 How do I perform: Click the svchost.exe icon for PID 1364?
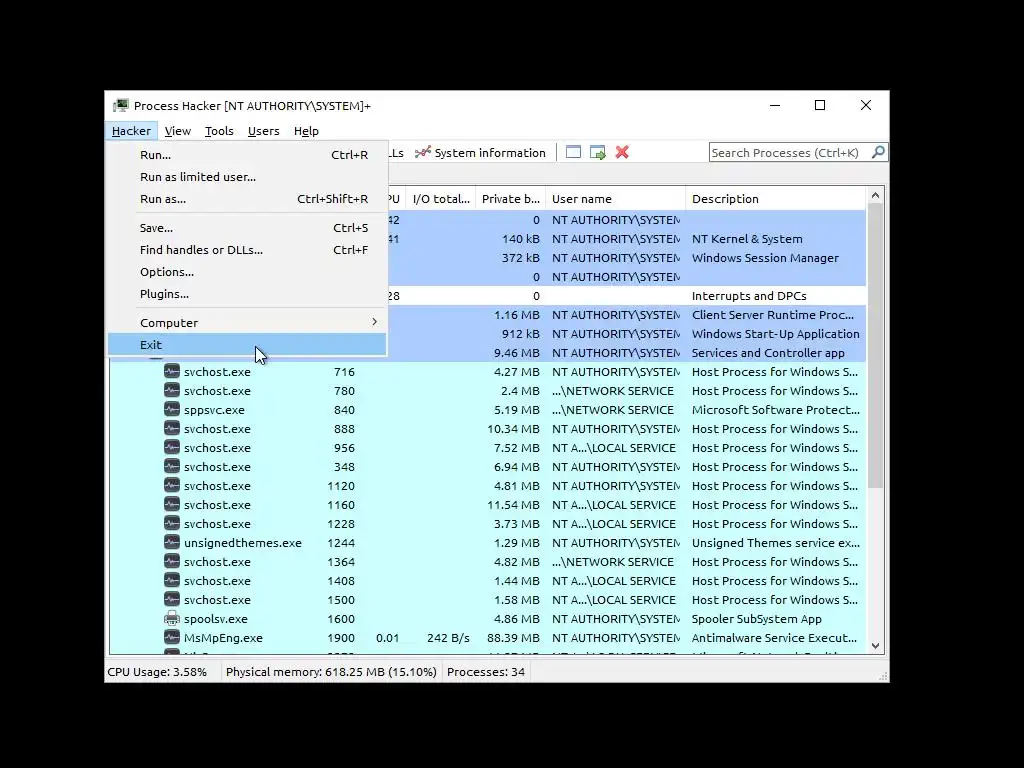[172, 561]
